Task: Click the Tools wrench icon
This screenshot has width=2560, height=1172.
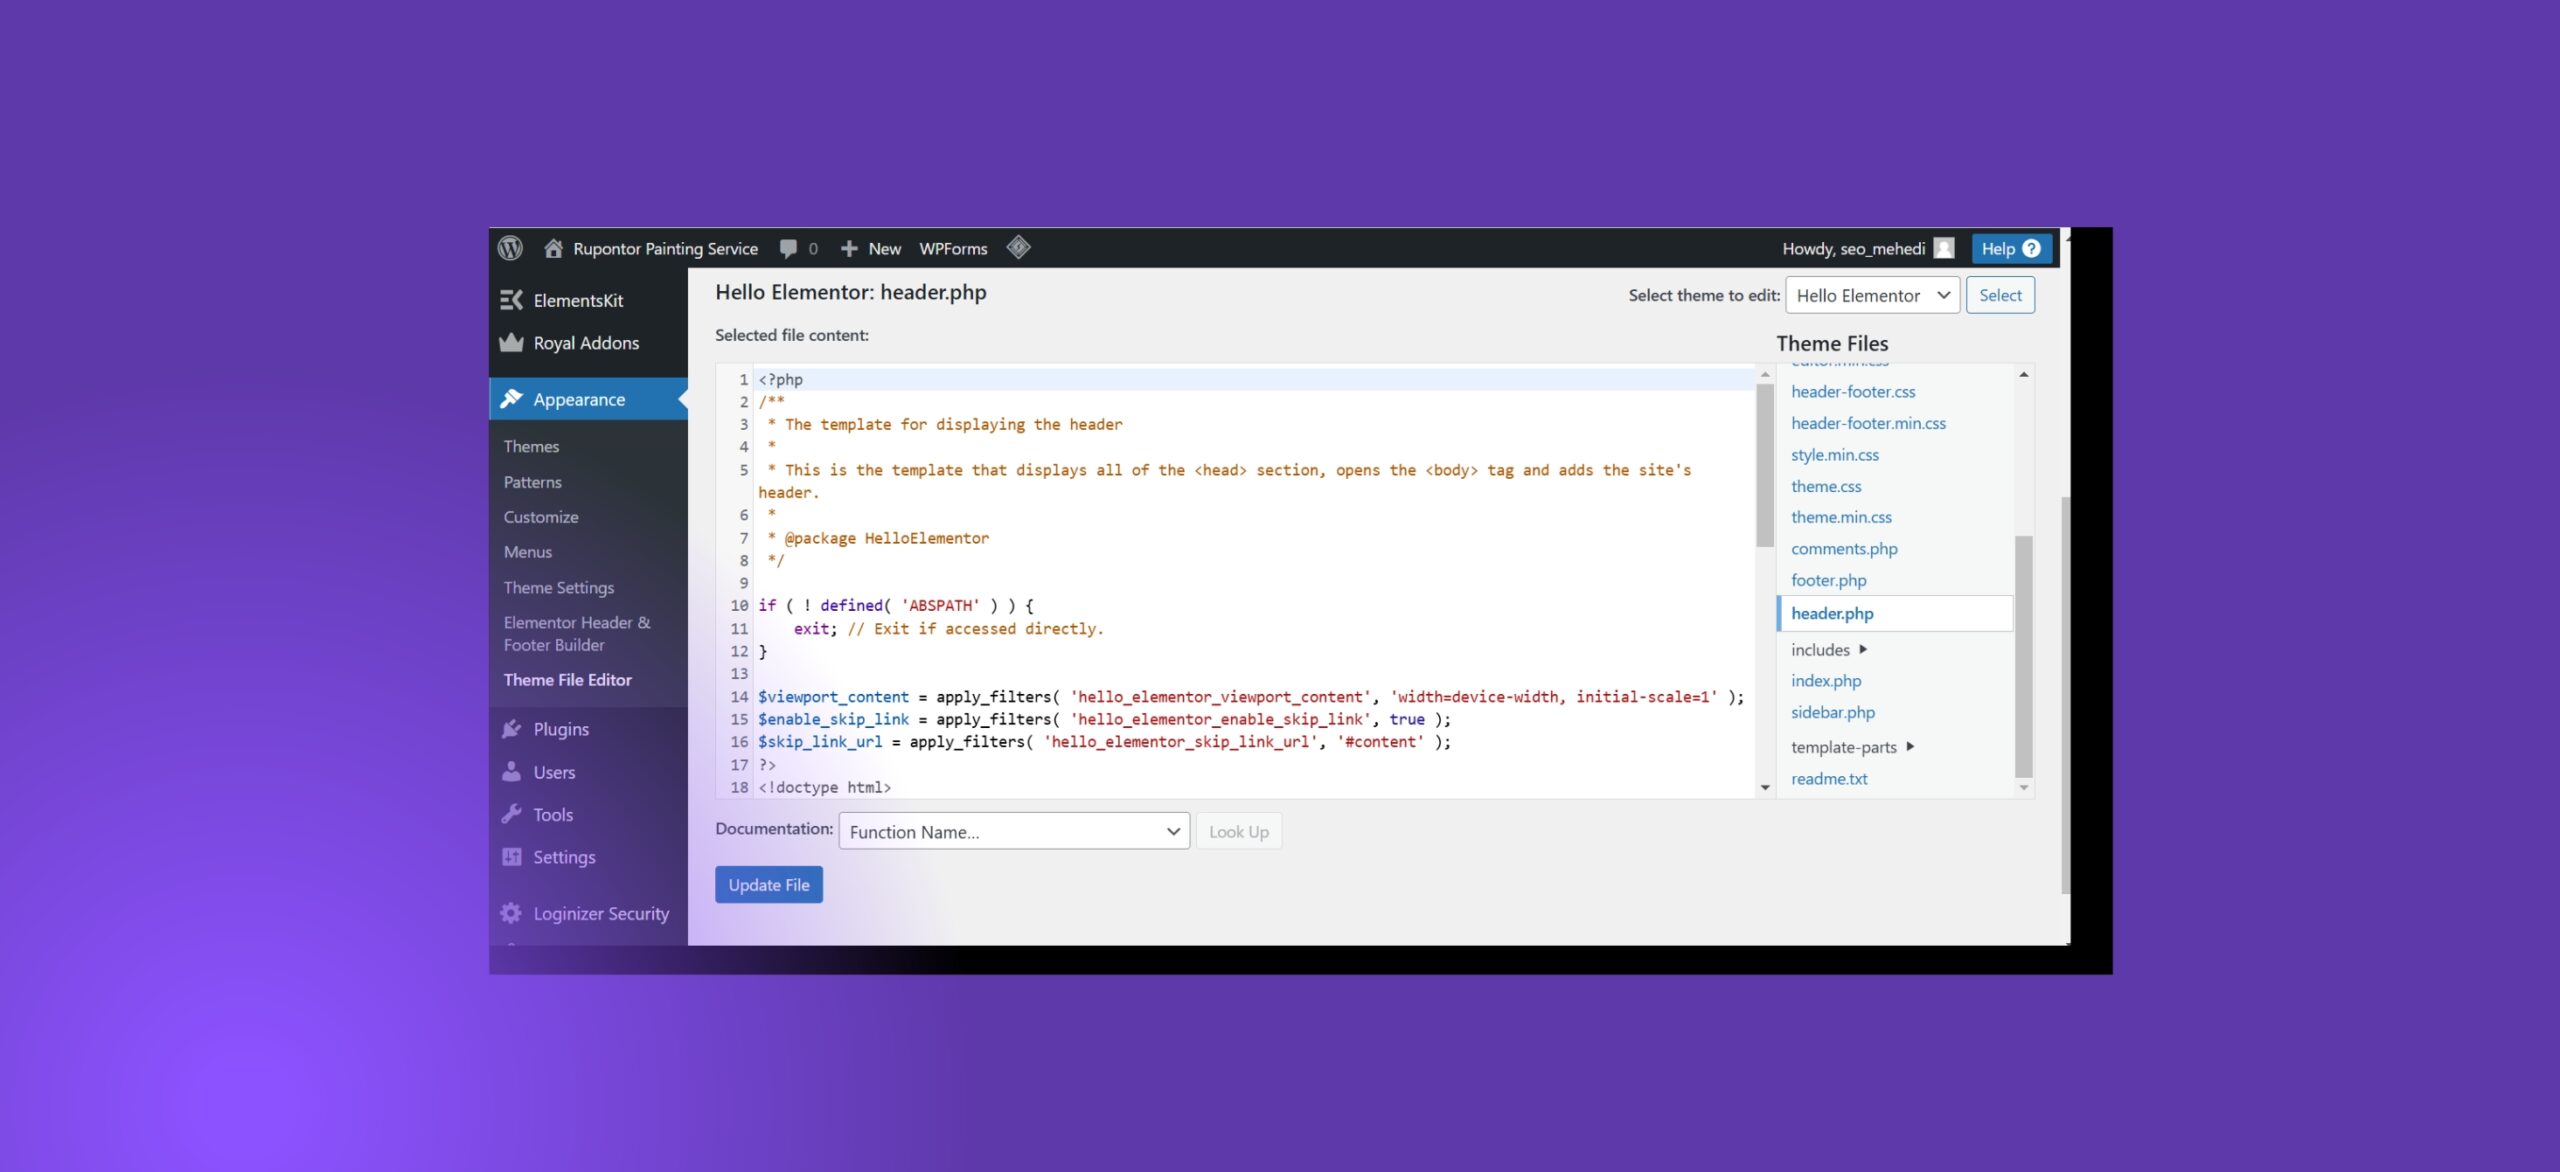Action: pos(511,814)
